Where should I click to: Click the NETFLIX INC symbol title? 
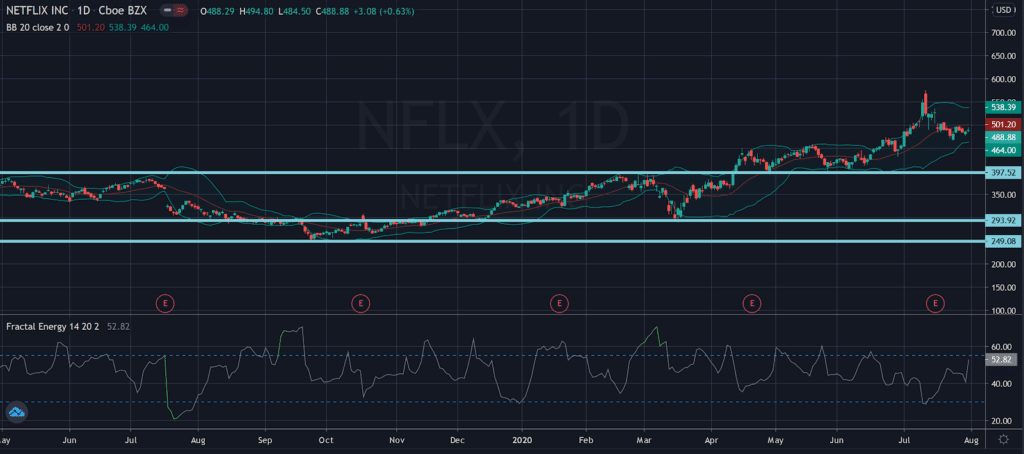click(36, 12)
